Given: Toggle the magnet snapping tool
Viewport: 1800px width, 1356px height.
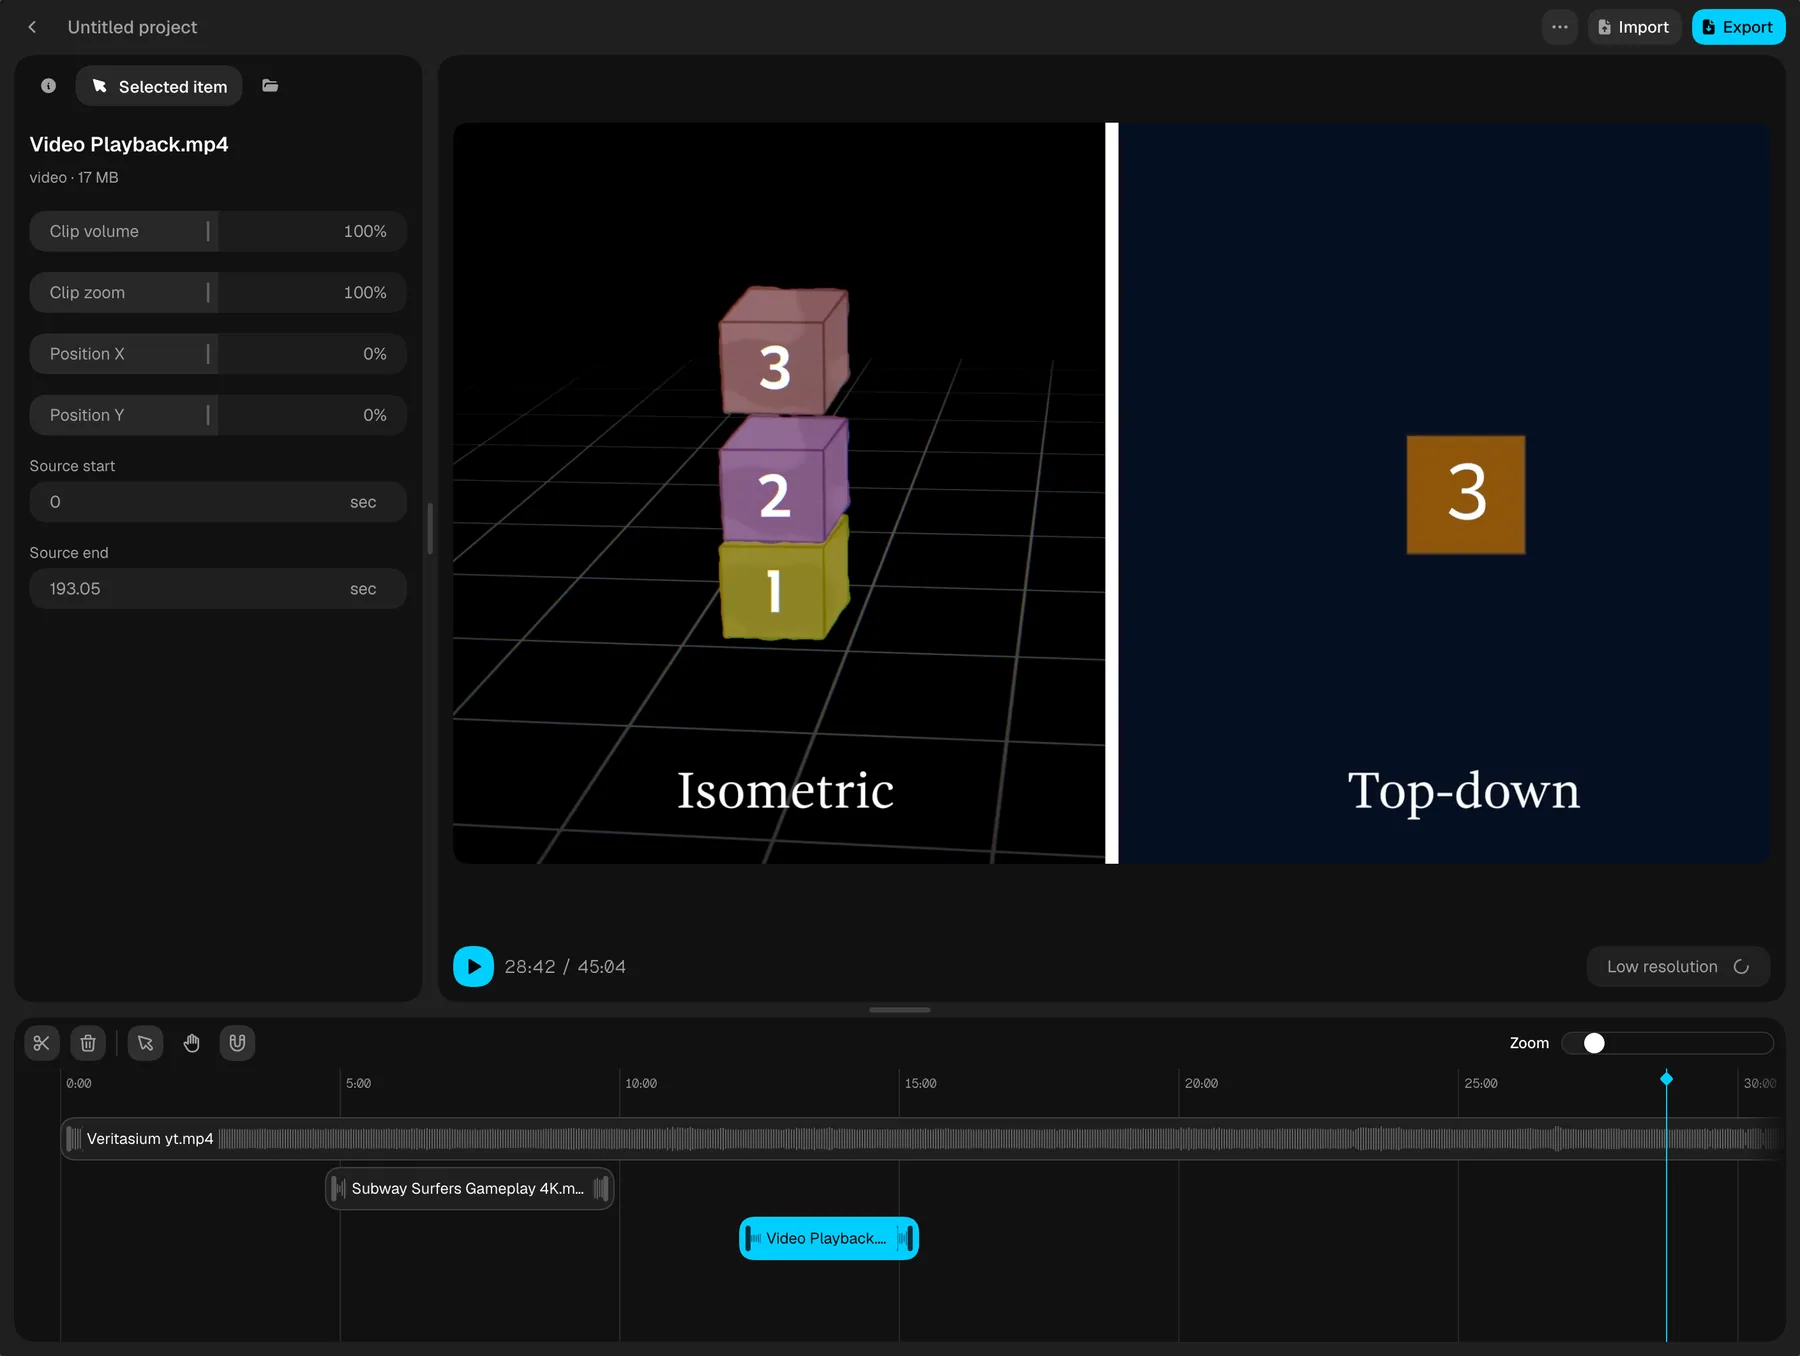Looking at the screenshot, I should tap(237, 1043).
